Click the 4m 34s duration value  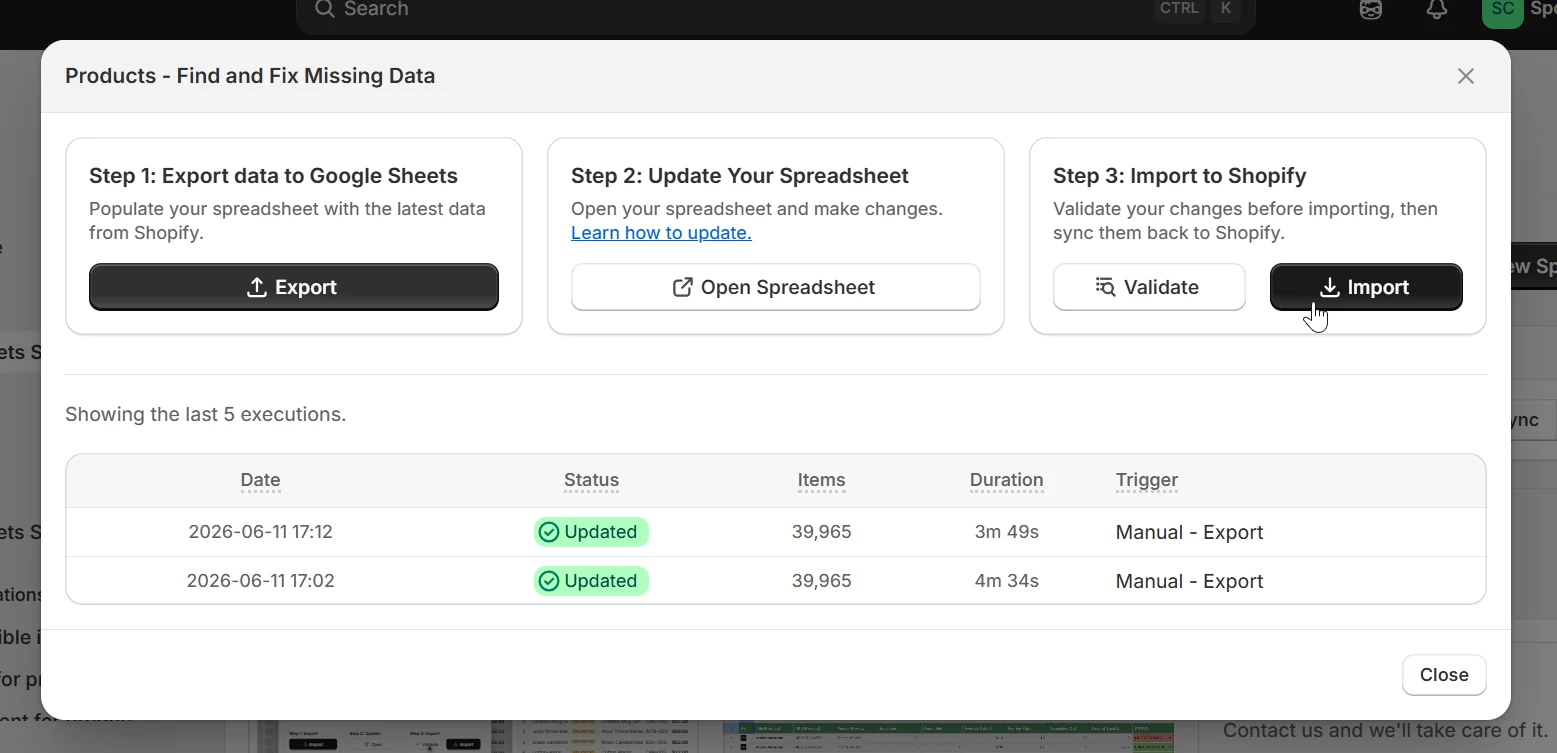tap(1006, 581)
